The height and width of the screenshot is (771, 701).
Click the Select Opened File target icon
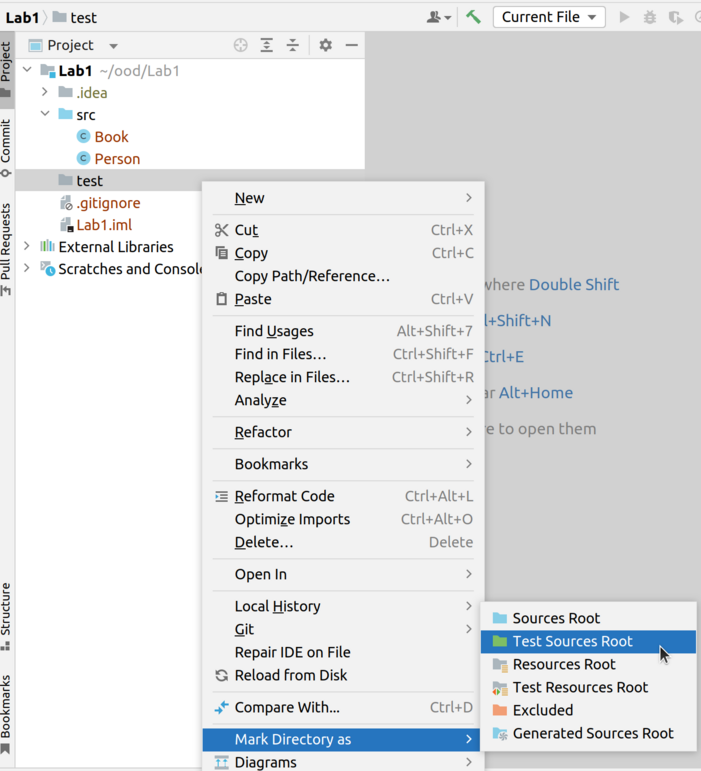[240, 45]
